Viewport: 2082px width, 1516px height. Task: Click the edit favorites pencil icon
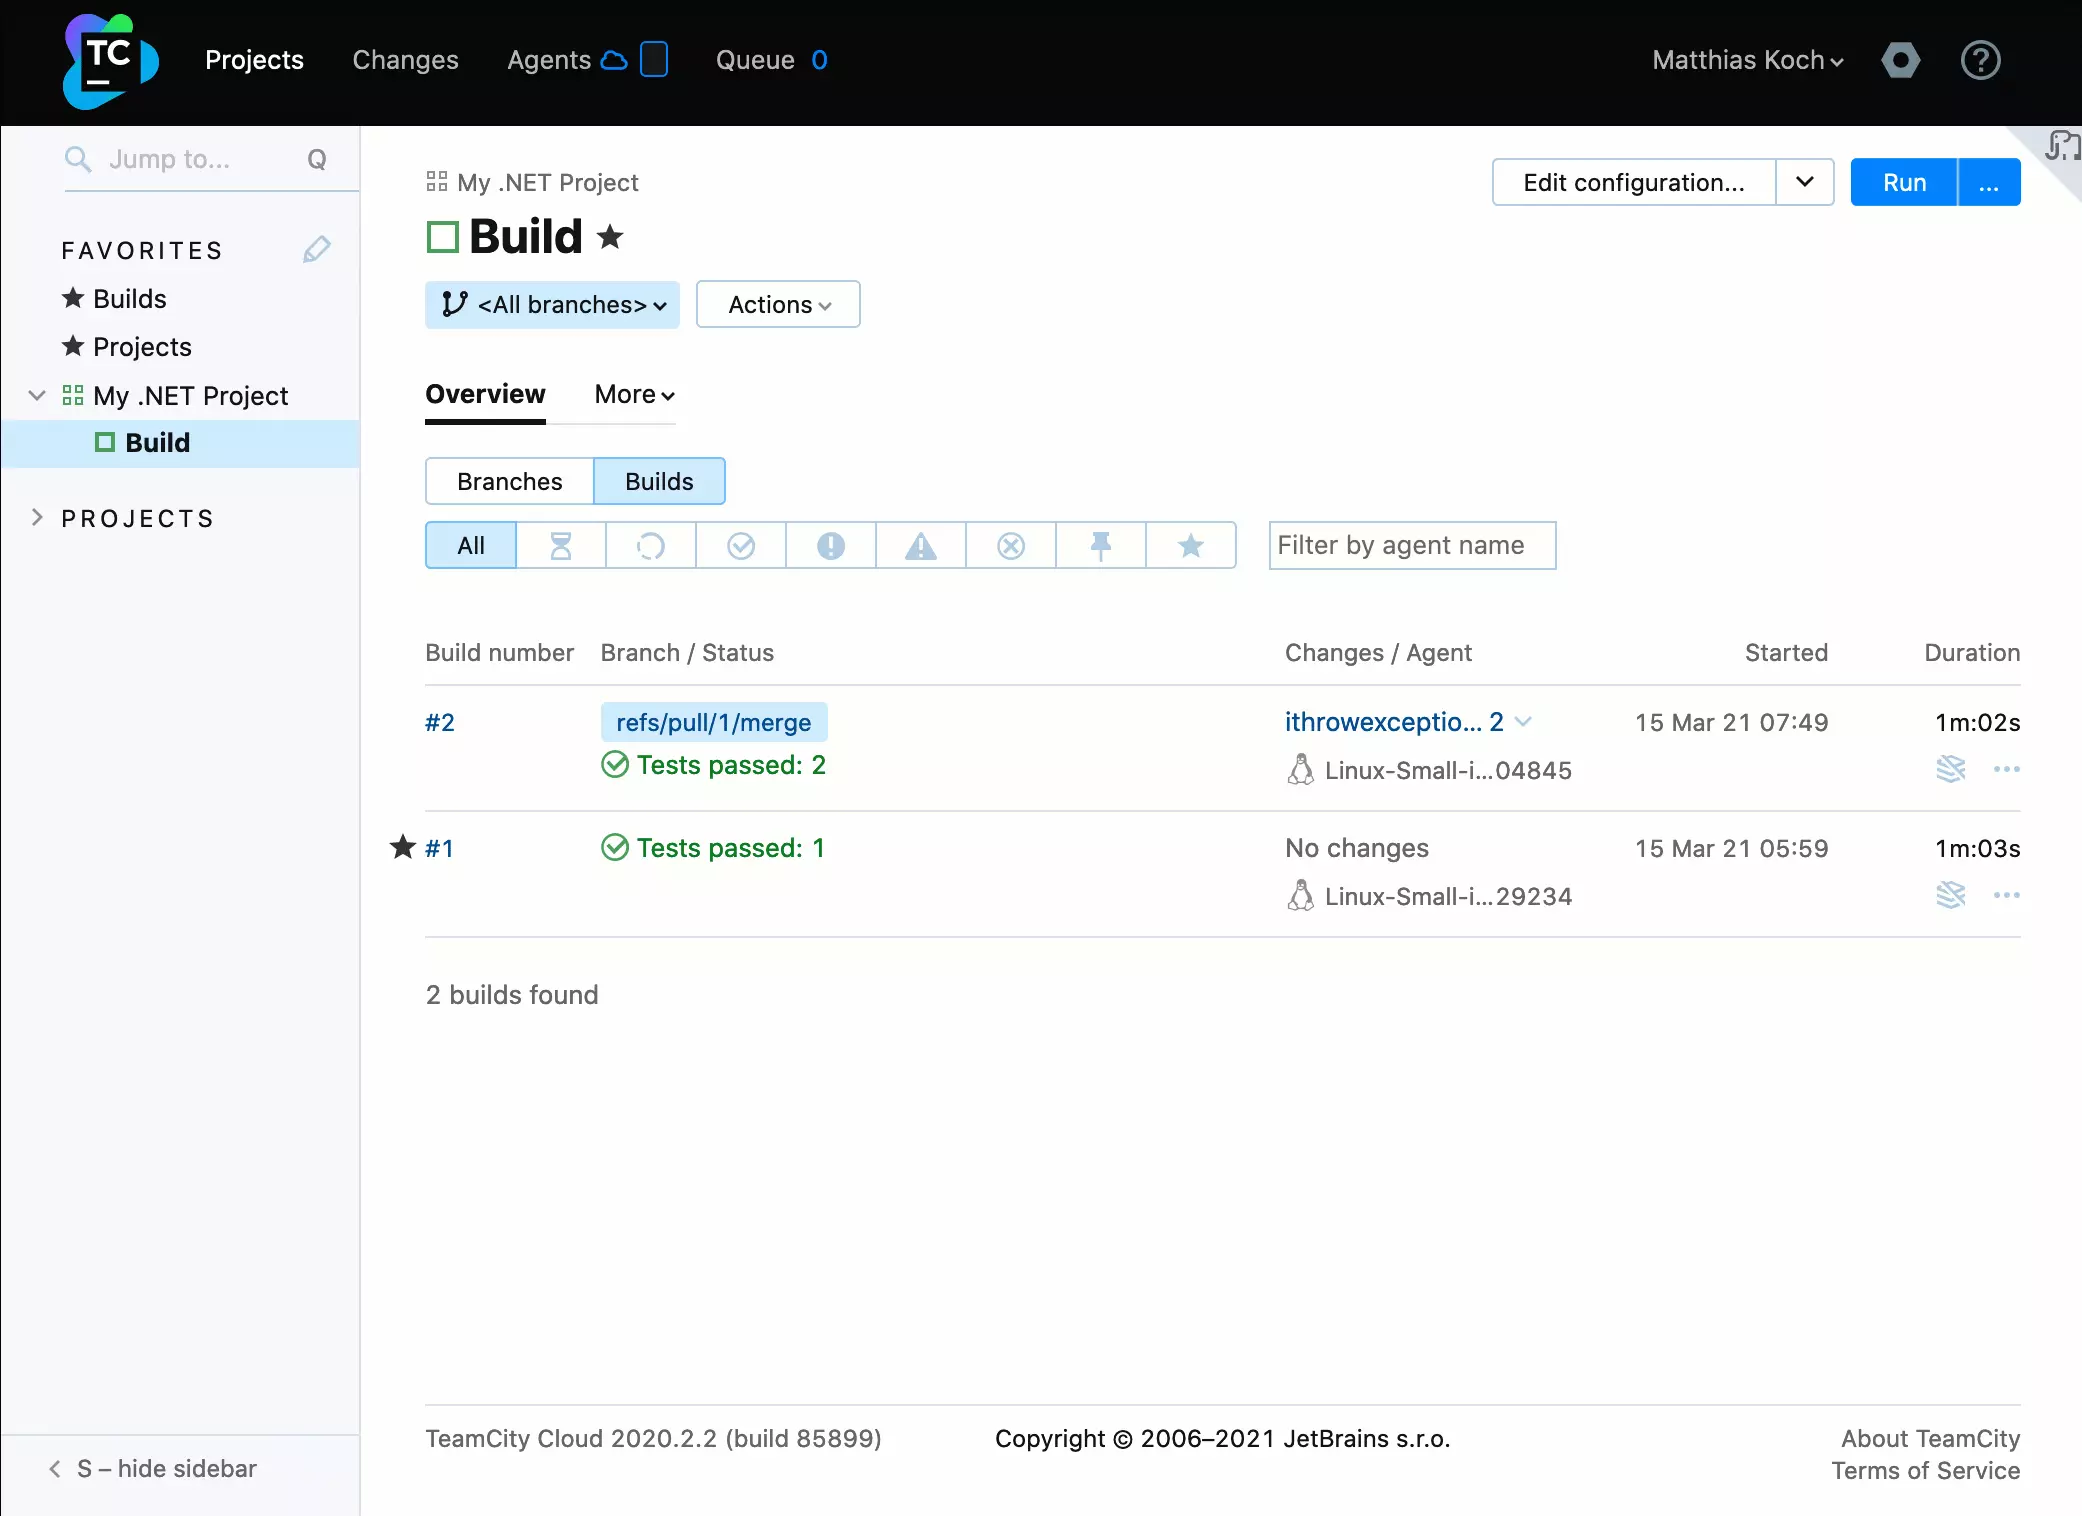[316, 250]
